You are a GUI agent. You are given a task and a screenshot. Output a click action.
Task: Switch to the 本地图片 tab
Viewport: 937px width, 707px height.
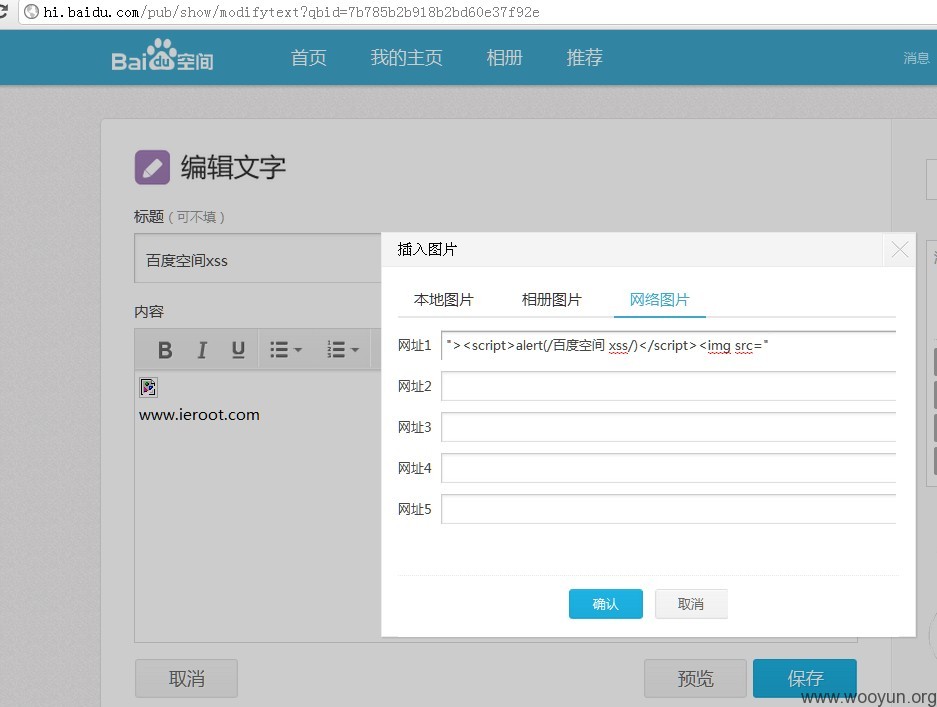443,299
